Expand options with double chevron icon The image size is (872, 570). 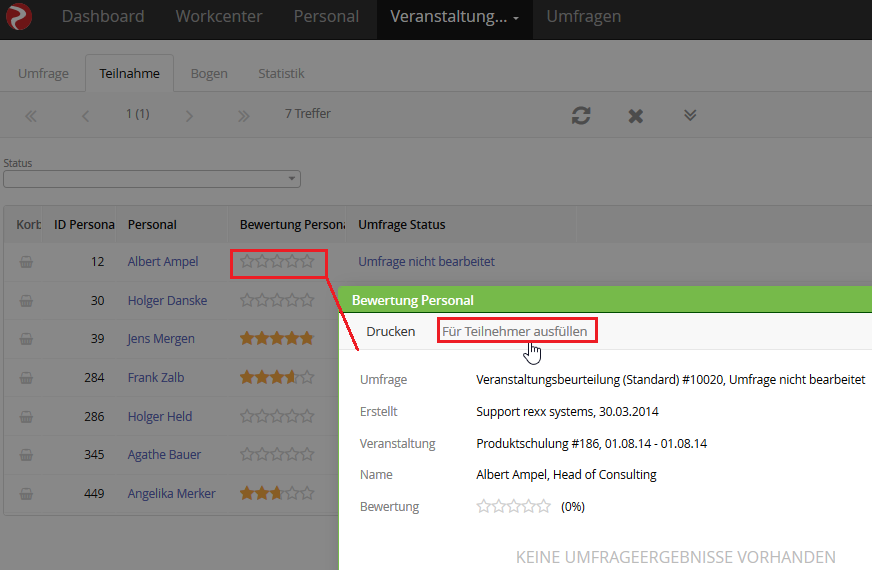click(x=690, y=115)
